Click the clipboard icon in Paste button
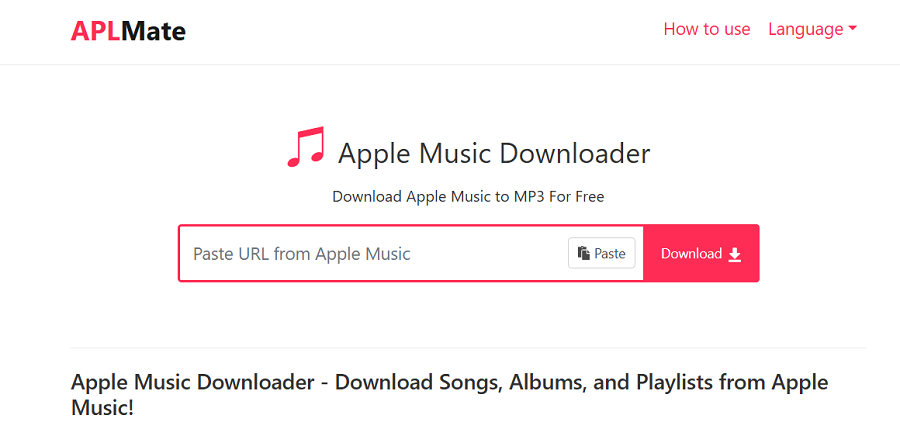The height and width of the screenshot is (429, 900). pyautogui.click(x=583, y=254)
